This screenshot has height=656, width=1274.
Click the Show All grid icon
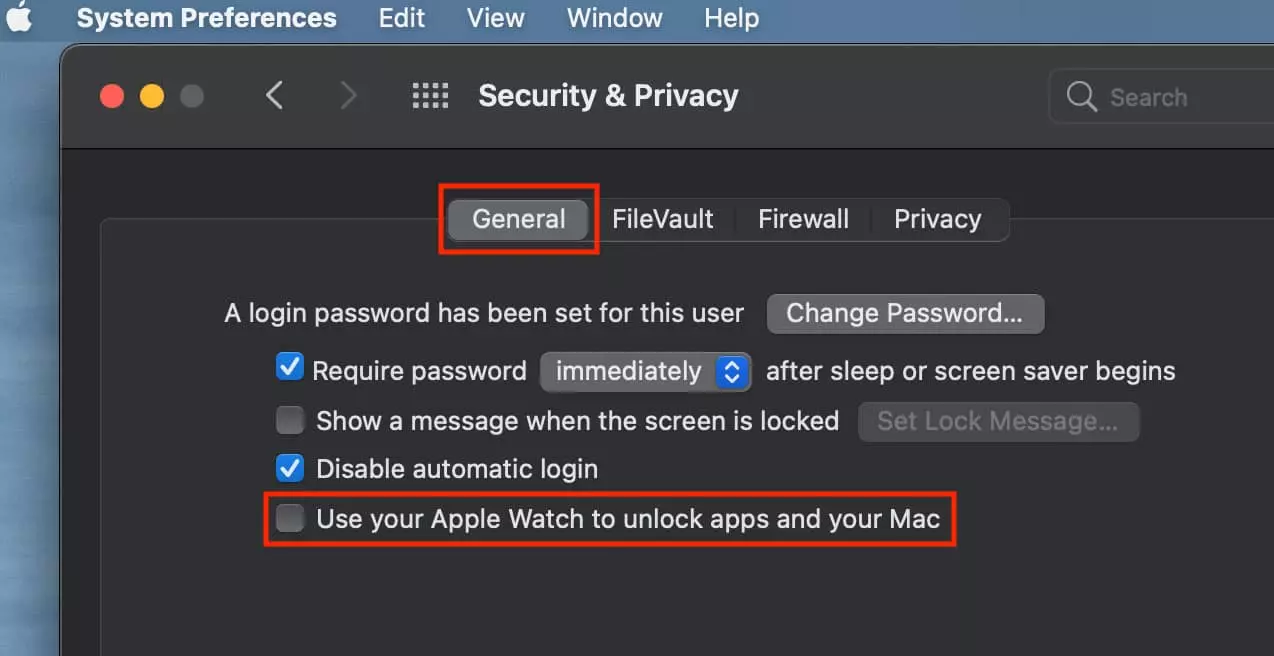[430, 95]
